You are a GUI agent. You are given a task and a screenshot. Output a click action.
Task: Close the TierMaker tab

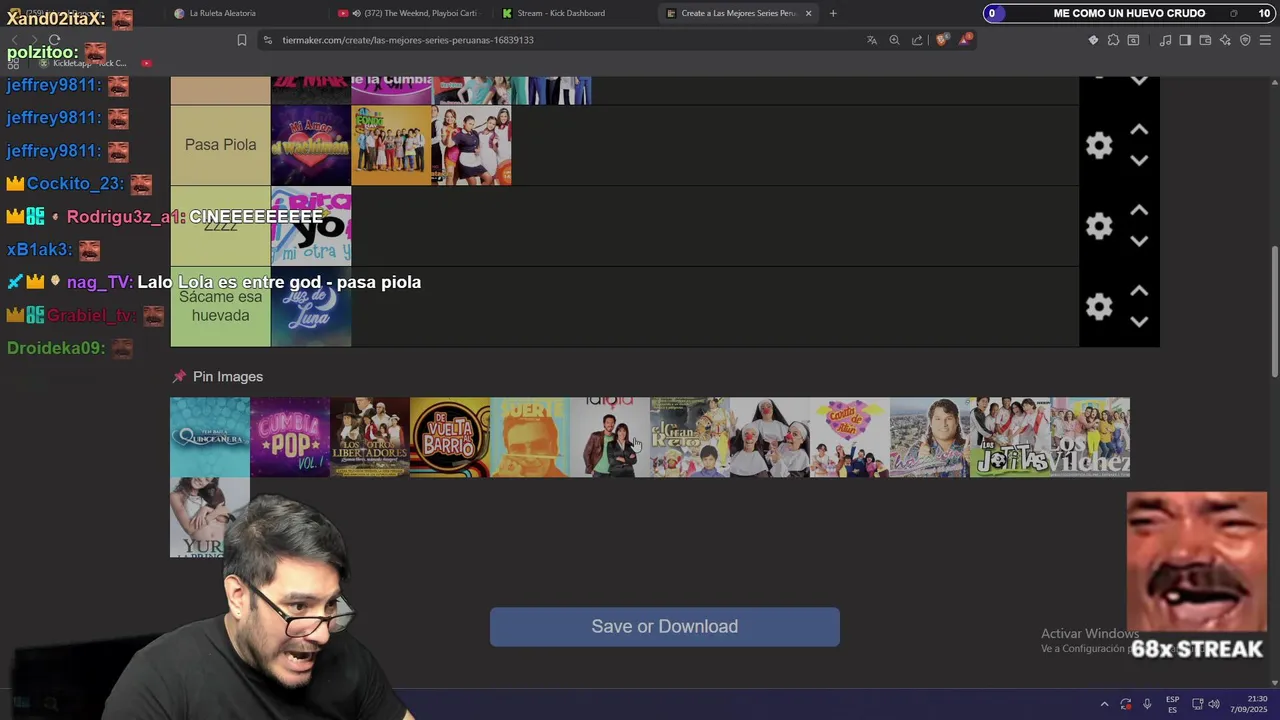click(x=808, y=13)
